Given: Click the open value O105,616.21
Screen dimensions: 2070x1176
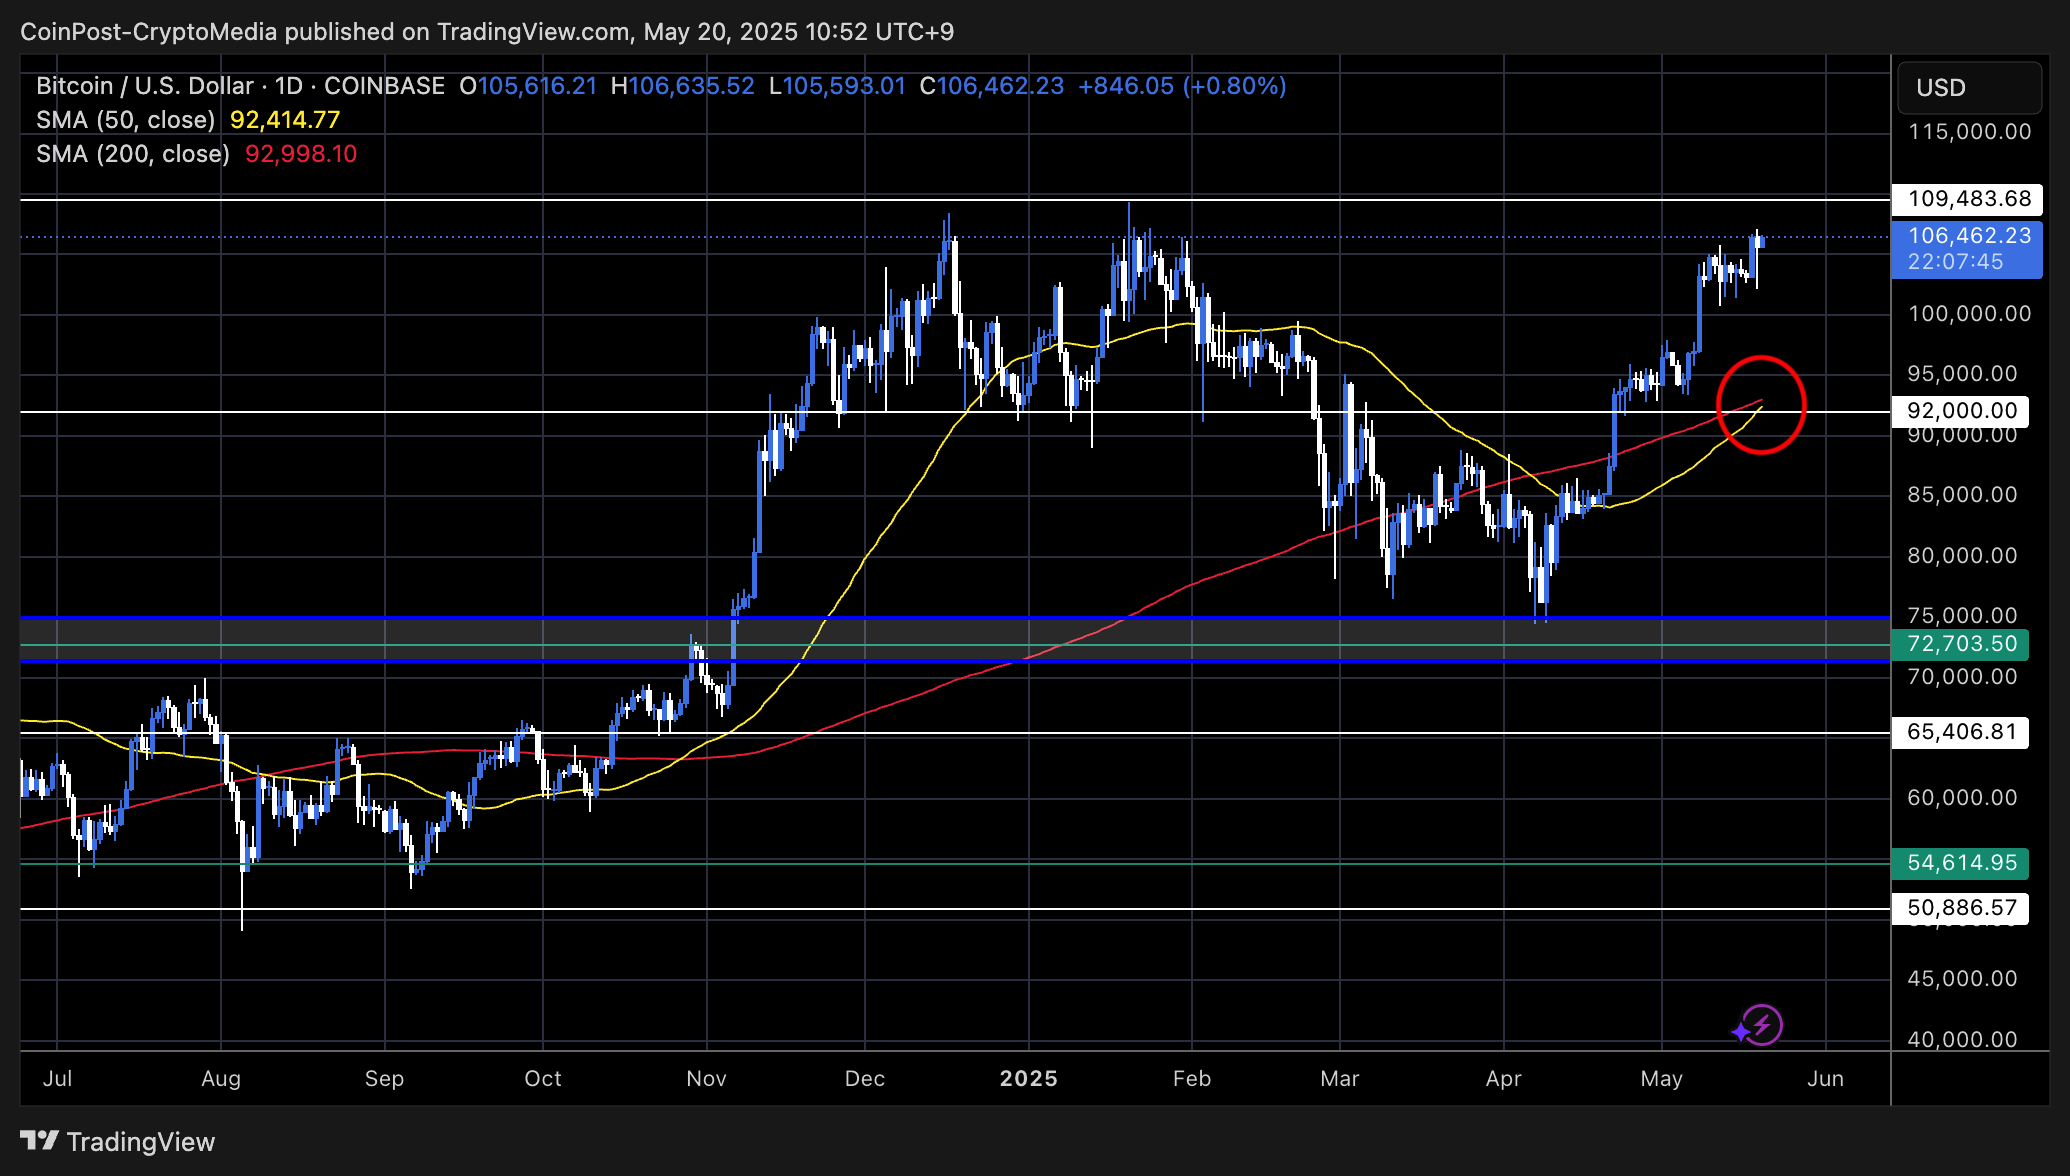Looking at the screenshot, I should [x=528, y=86].
